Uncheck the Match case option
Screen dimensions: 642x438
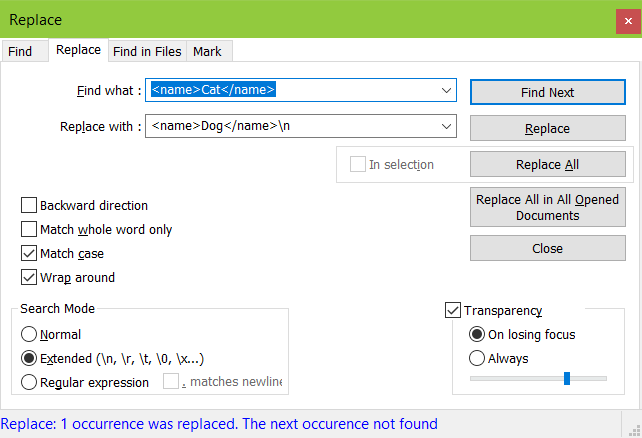click(29, 253)
